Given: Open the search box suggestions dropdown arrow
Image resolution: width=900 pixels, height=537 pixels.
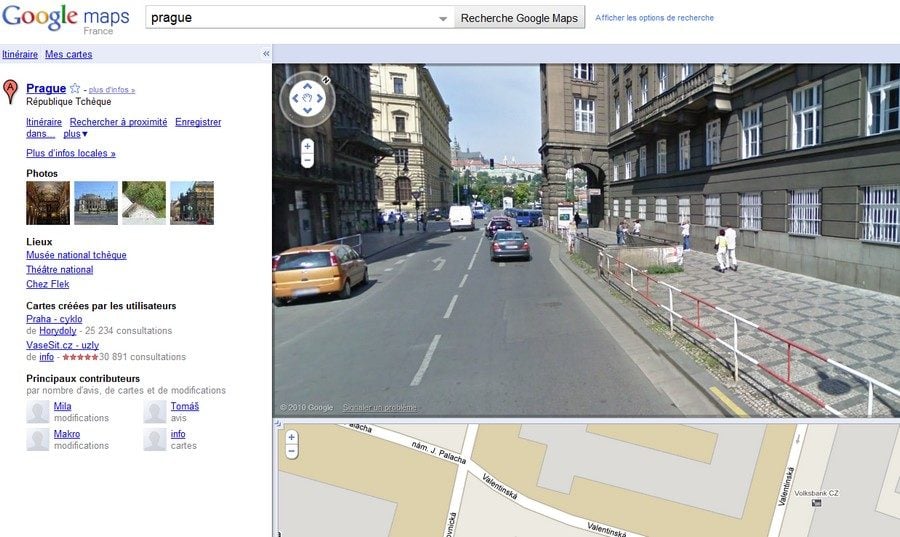Looking at the screenshot, I should pyautogui.click(x=443, y=18).
